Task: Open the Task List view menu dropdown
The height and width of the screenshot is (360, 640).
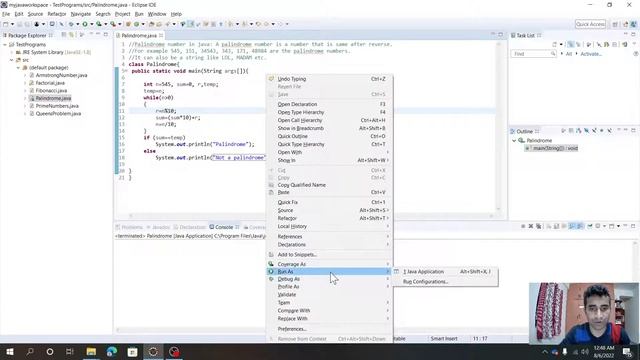Action: coord(634,44)
